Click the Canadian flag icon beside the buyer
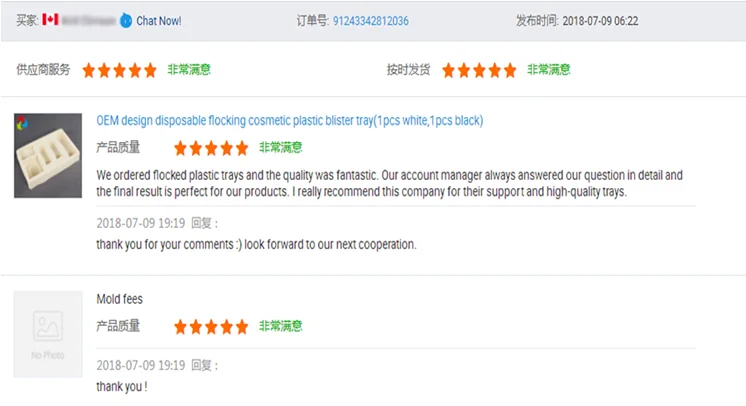 [x=51, y=20]
